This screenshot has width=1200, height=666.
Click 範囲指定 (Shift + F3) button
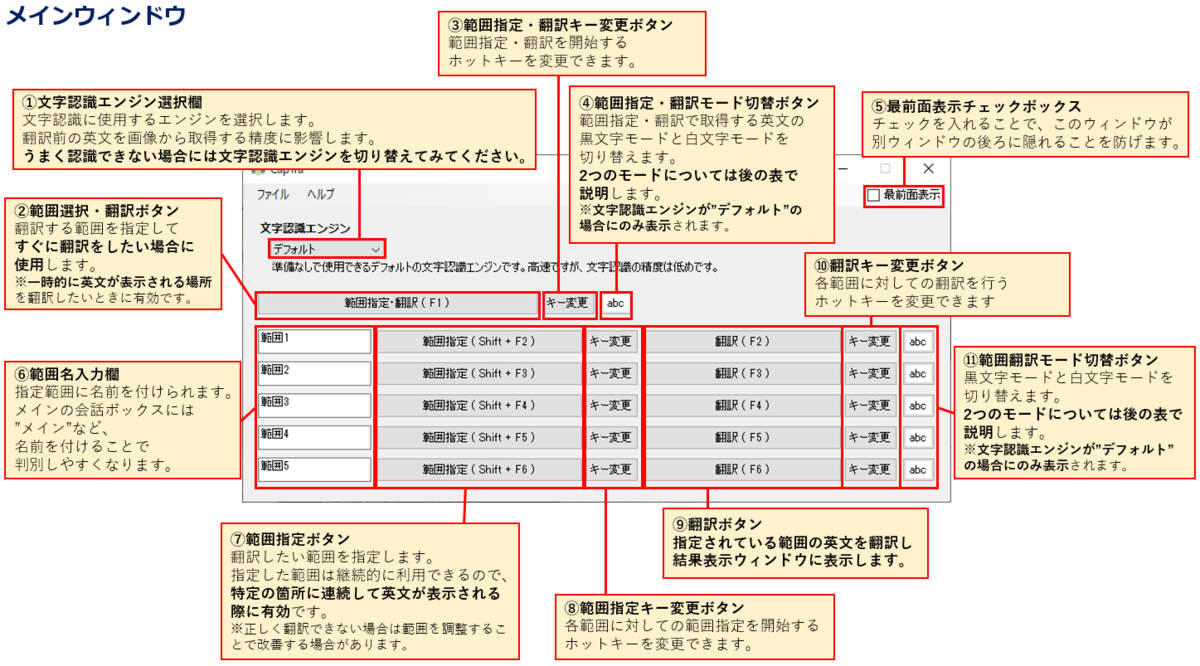[x=478, y=374]
